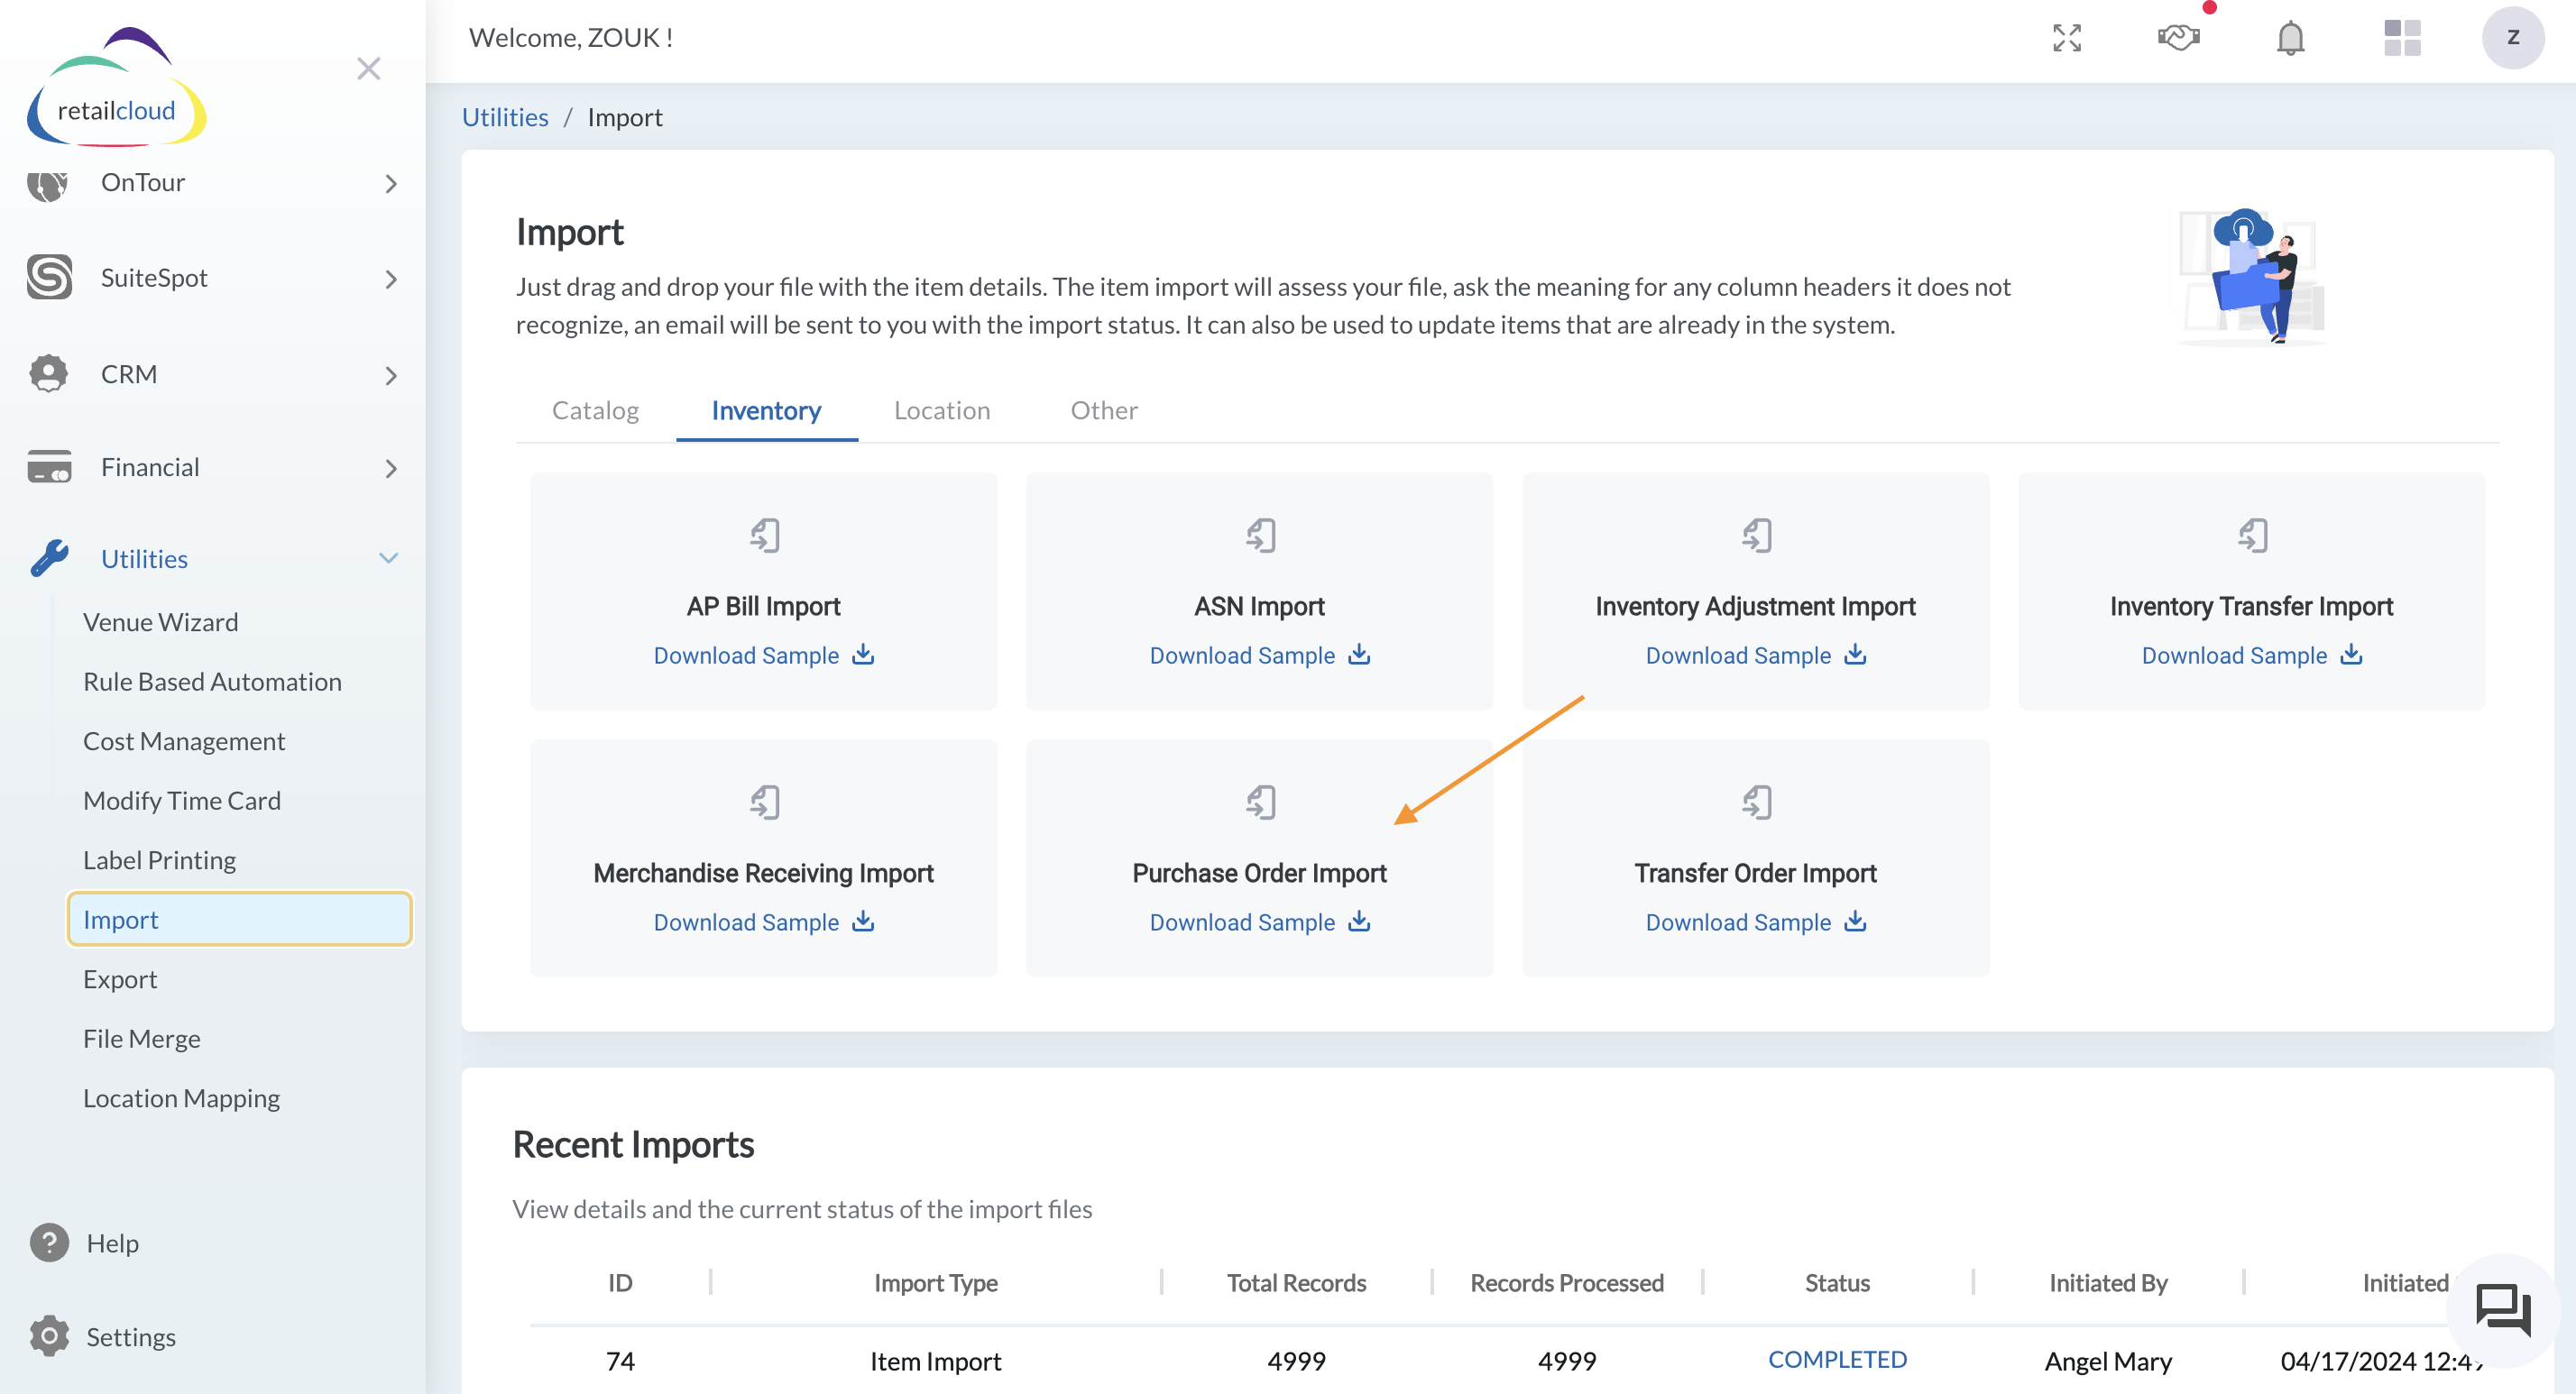Click the AP Bill Import file icon
The width and height of the screenshot is (2576, 1394).
765,535
